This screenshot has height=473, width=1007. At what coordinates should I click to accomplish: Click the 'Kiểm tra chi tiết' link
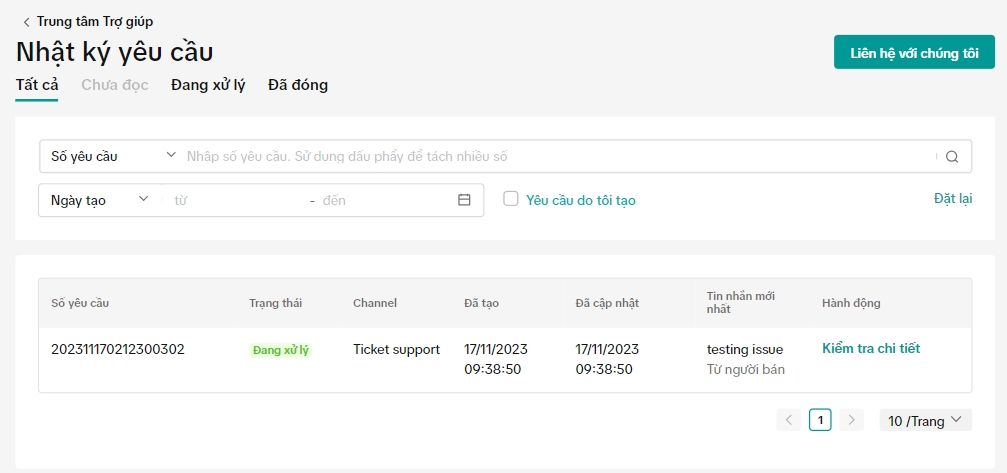(871, 349)
